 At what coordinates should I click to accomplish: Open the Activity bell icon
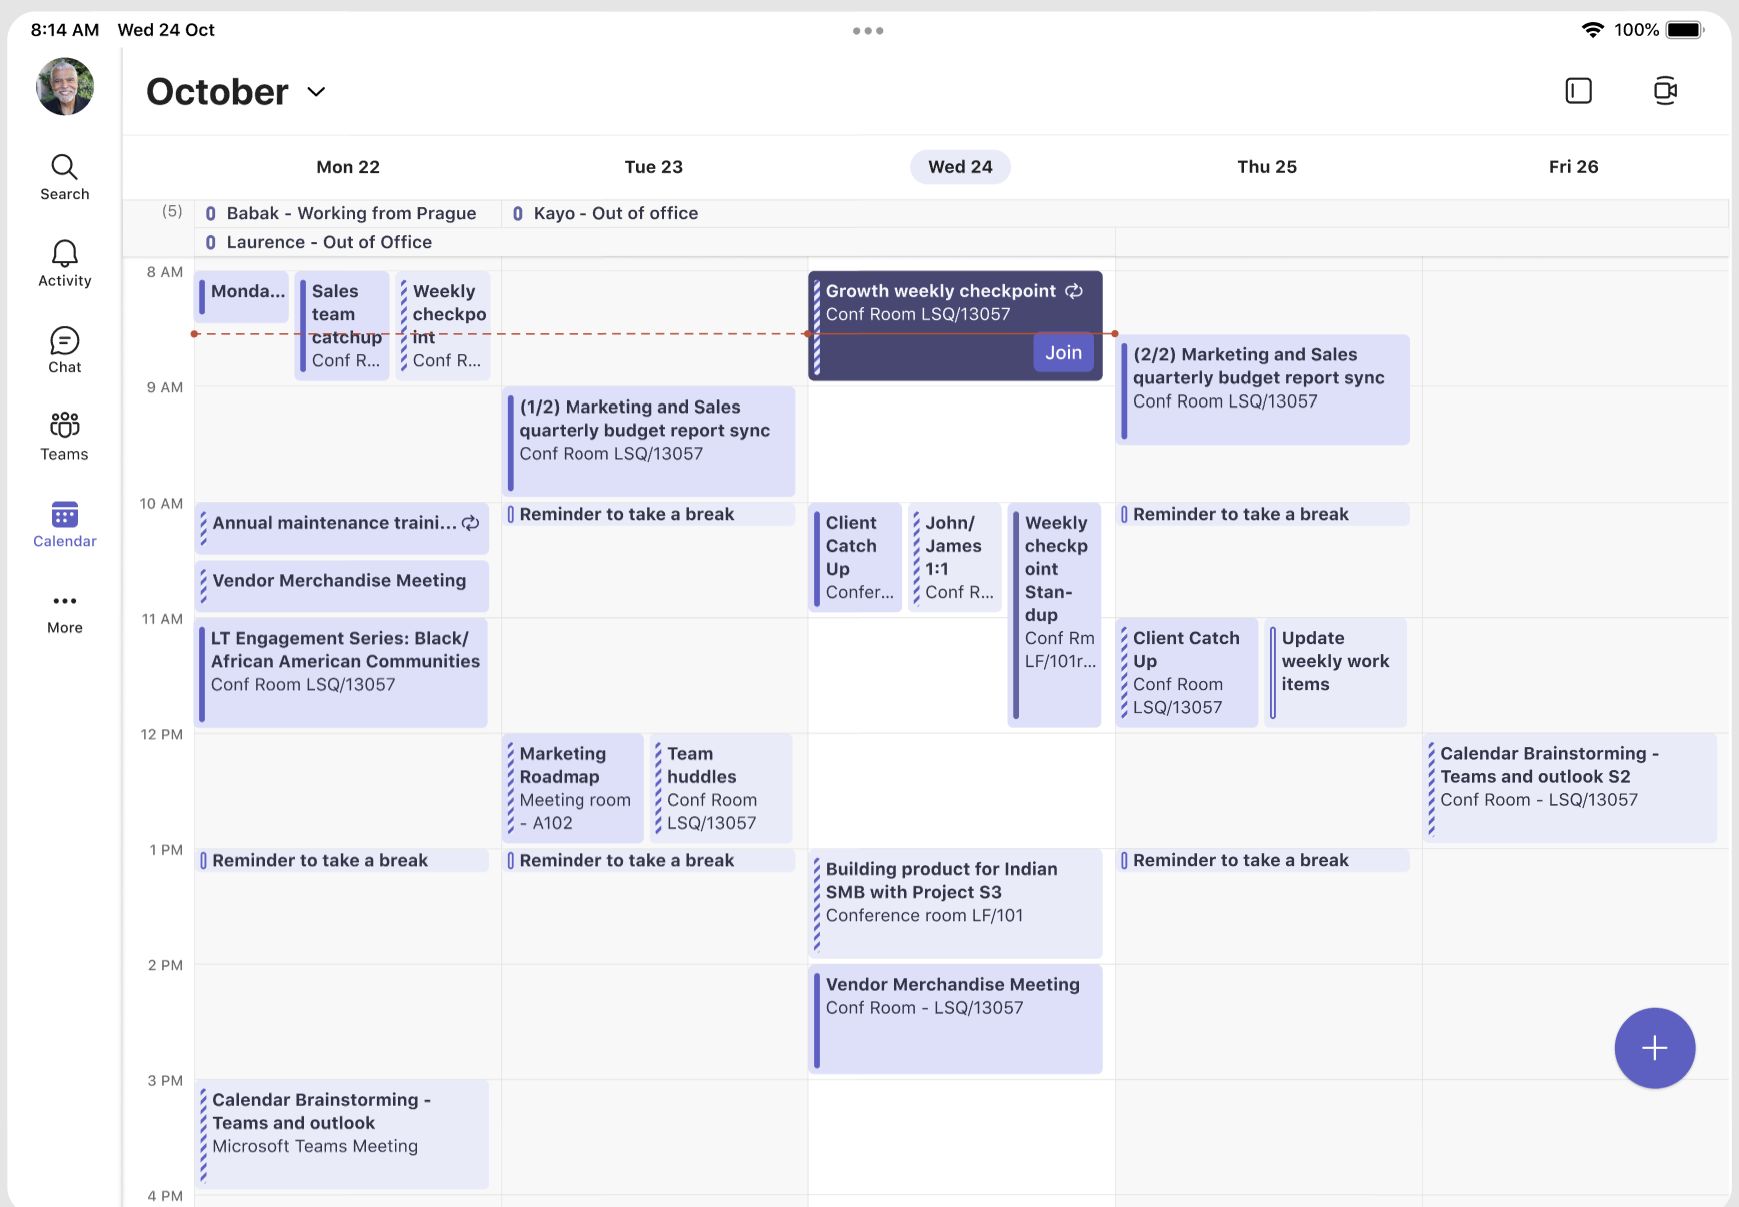pos(64,264)
